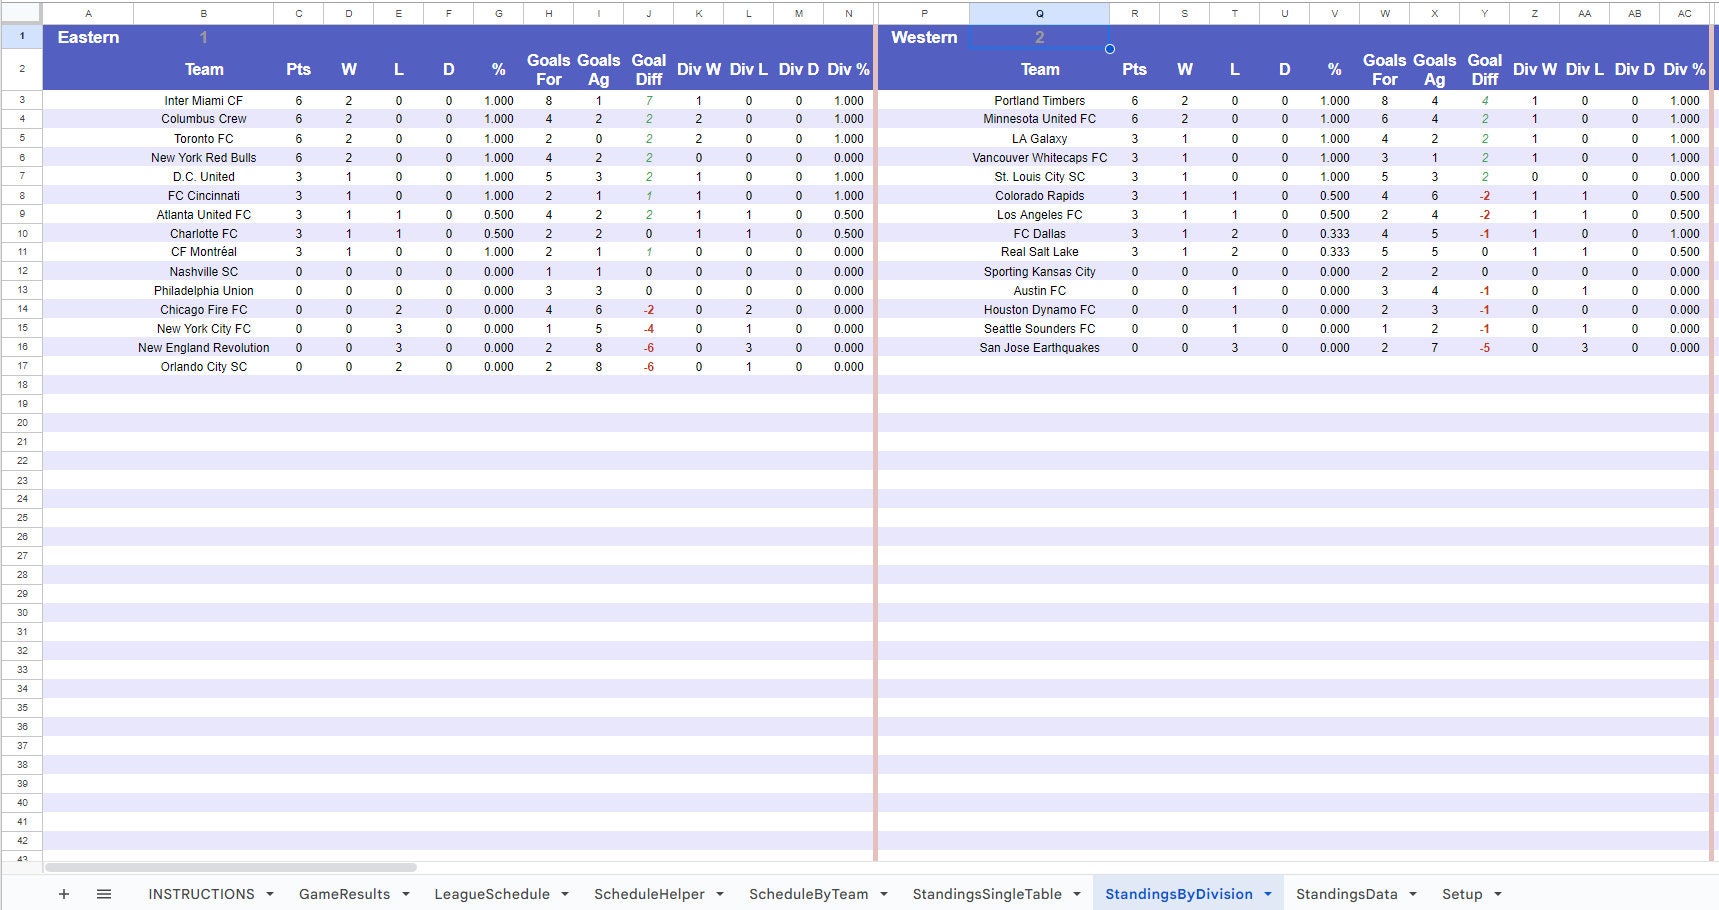The width and height of the screenshot is (1719, 910).
Task: Open the StandingsSingleTable tab dropdown arrow
Action: (x=1076, y=893)
